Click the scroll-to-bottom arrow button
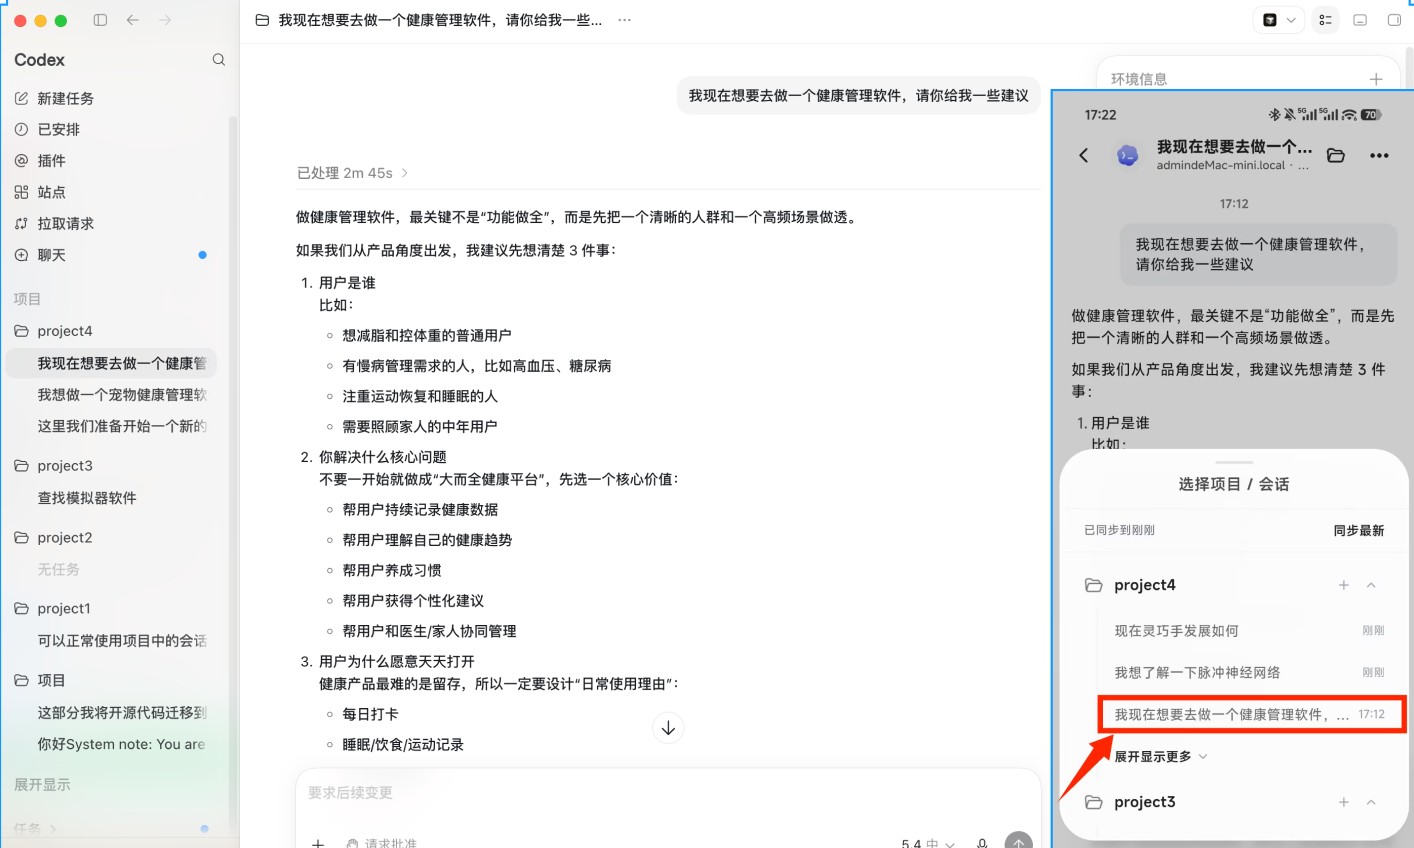This screenshot has height=848, width=1414. 668,728
